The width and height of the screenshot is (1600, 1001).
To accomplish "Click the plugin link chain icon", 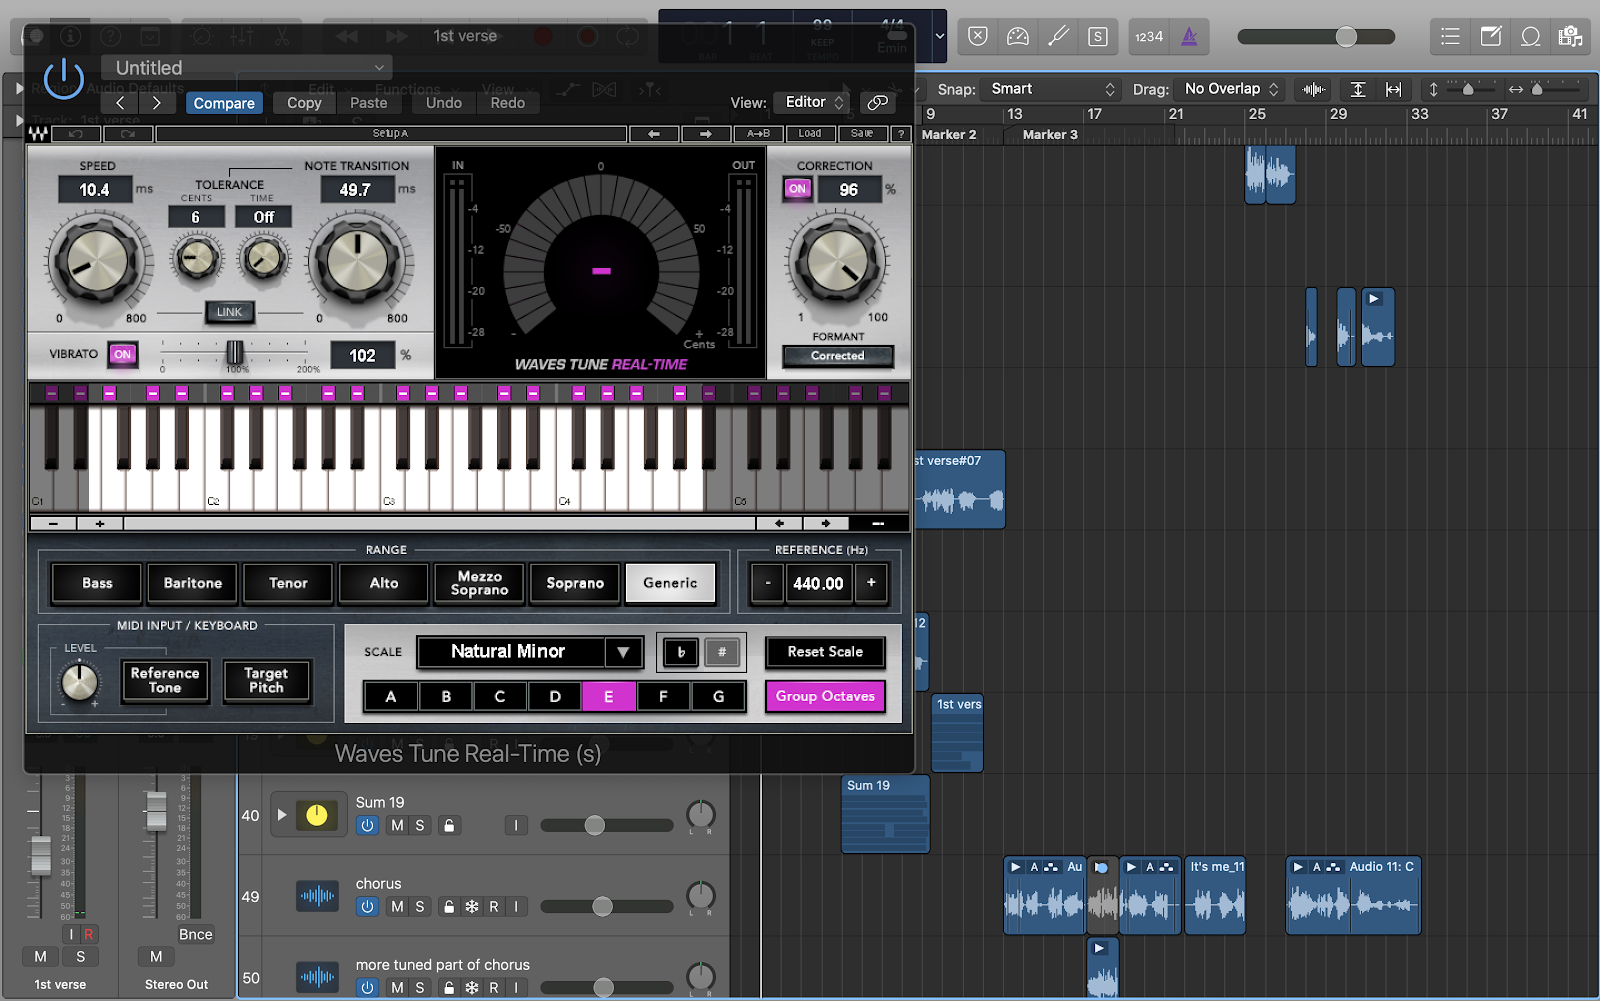I will [877, 102].
